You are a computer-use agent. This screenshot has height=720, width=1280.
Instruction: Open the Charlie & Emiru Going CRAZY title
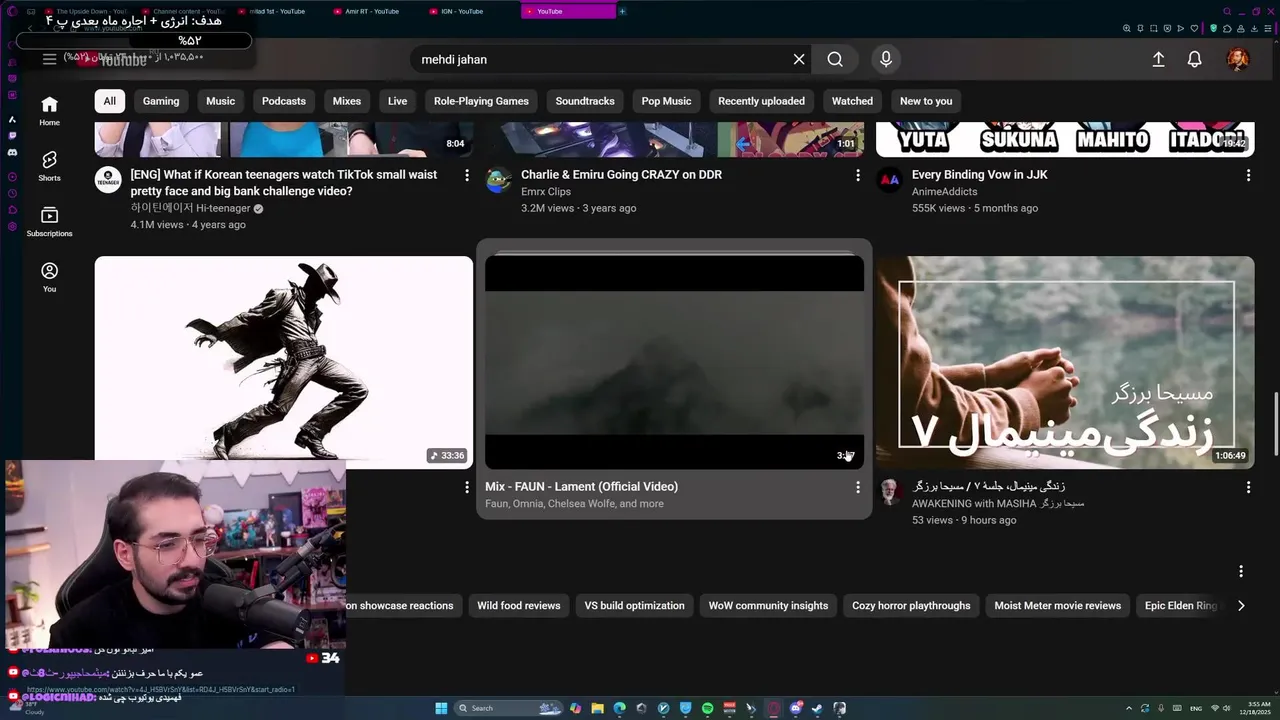621,174
